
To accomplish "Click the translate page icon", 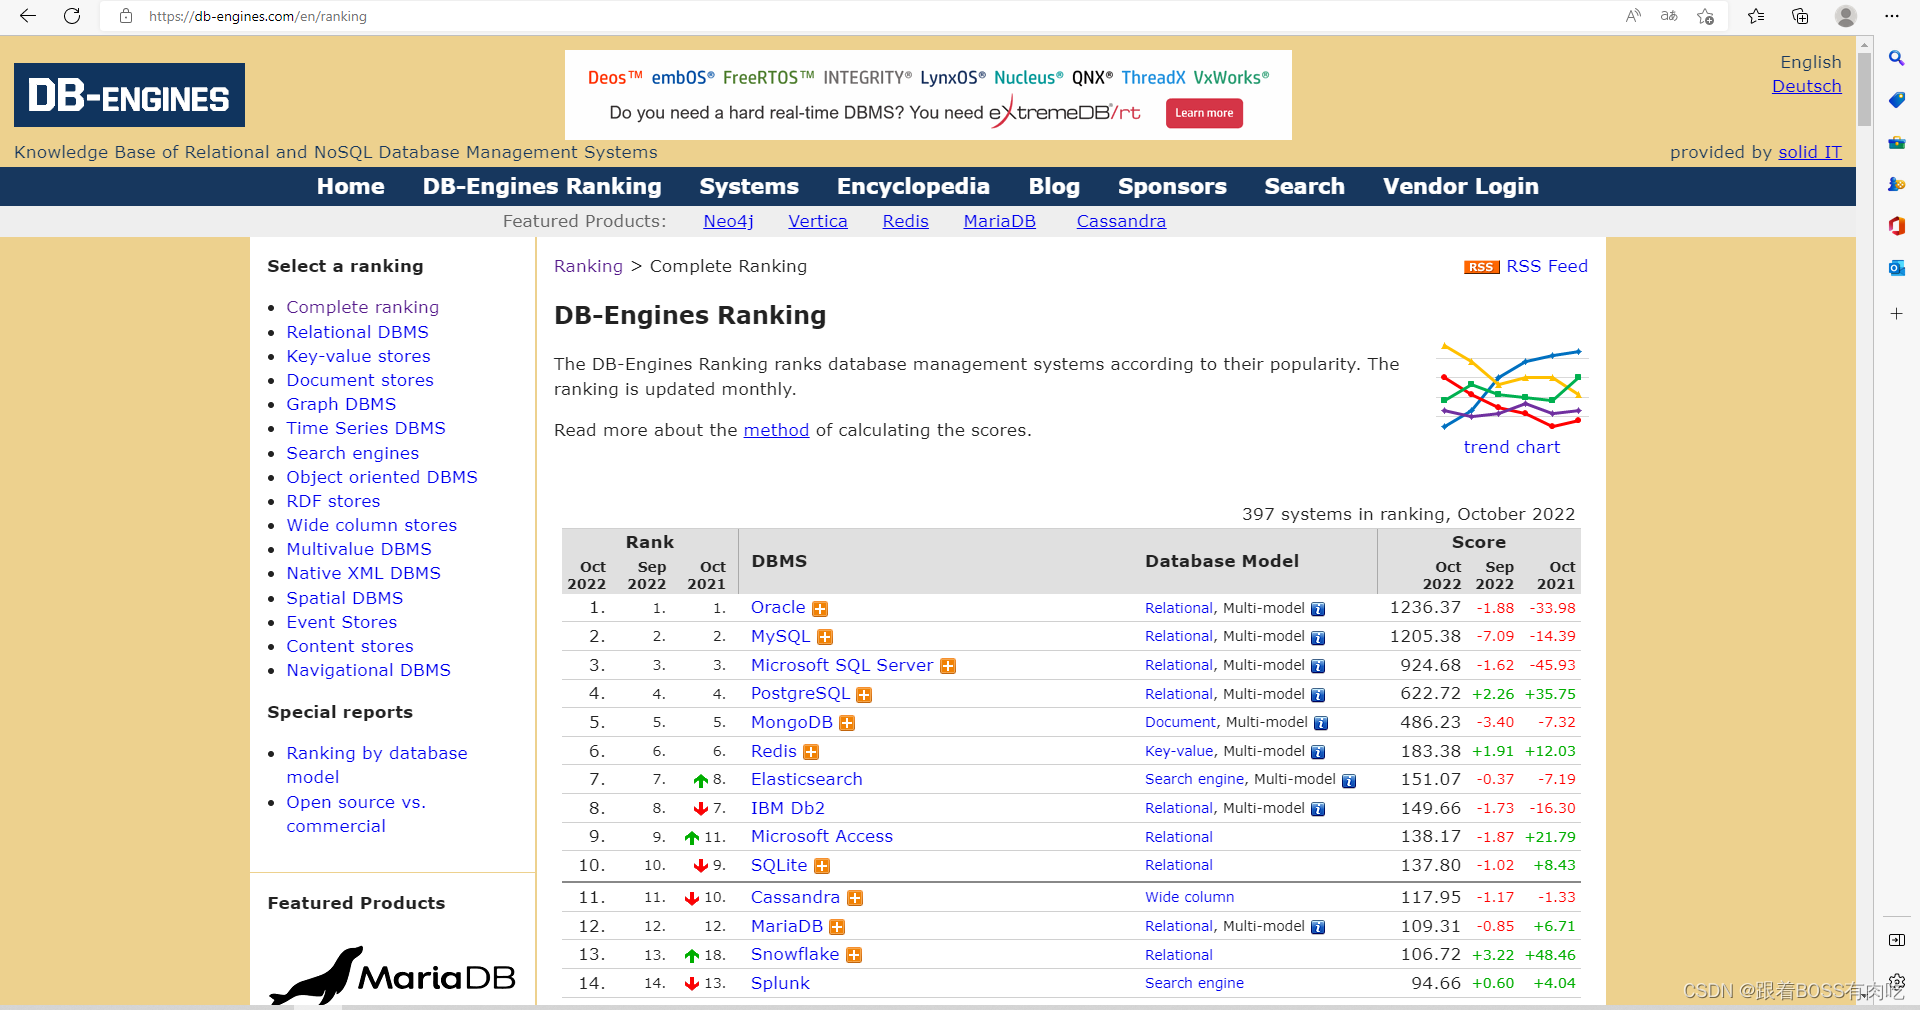I will (x=1669, y=16).
